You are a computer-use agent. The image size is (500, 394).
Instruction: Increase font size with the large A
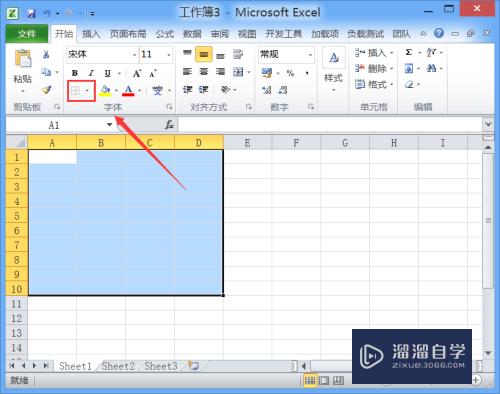[x=137, y=73]
